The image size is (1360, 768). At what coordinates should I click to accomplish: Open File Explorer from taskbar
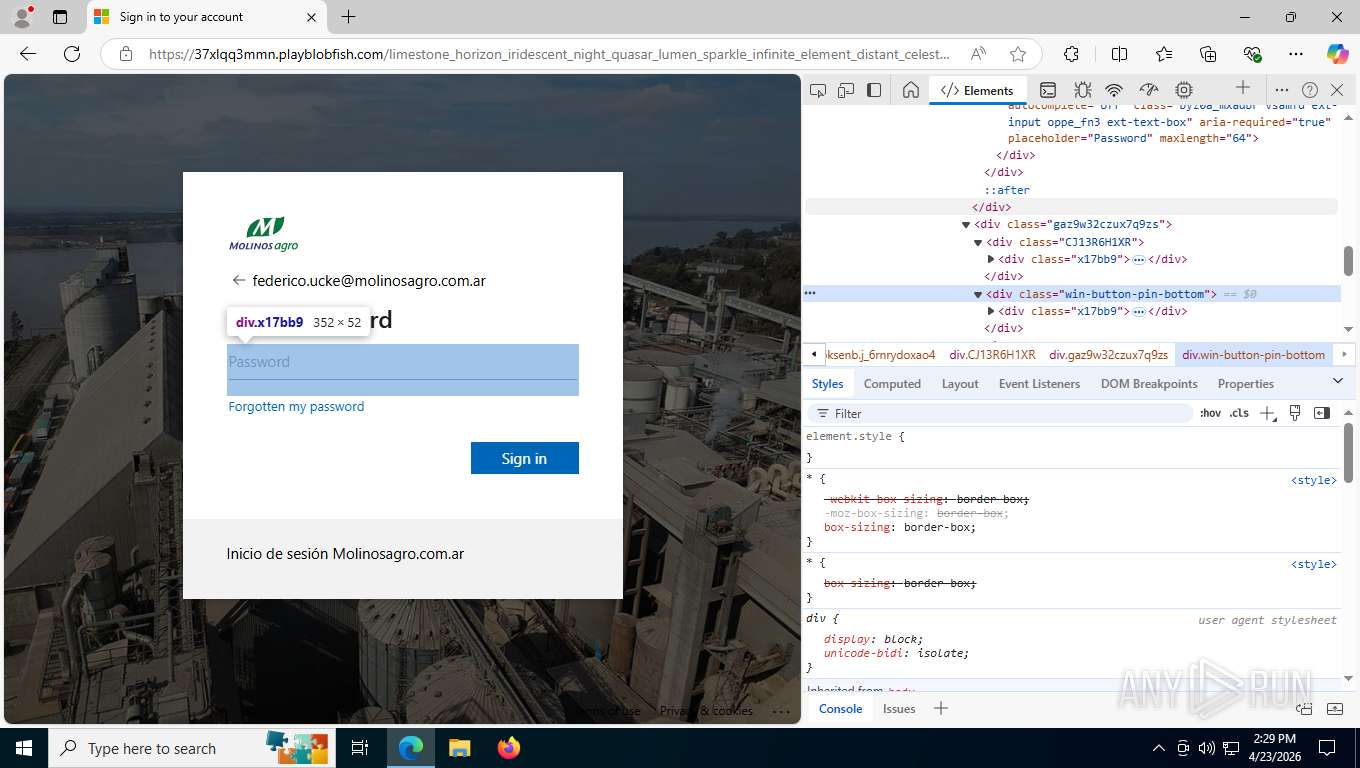click(x=459, y=748)
